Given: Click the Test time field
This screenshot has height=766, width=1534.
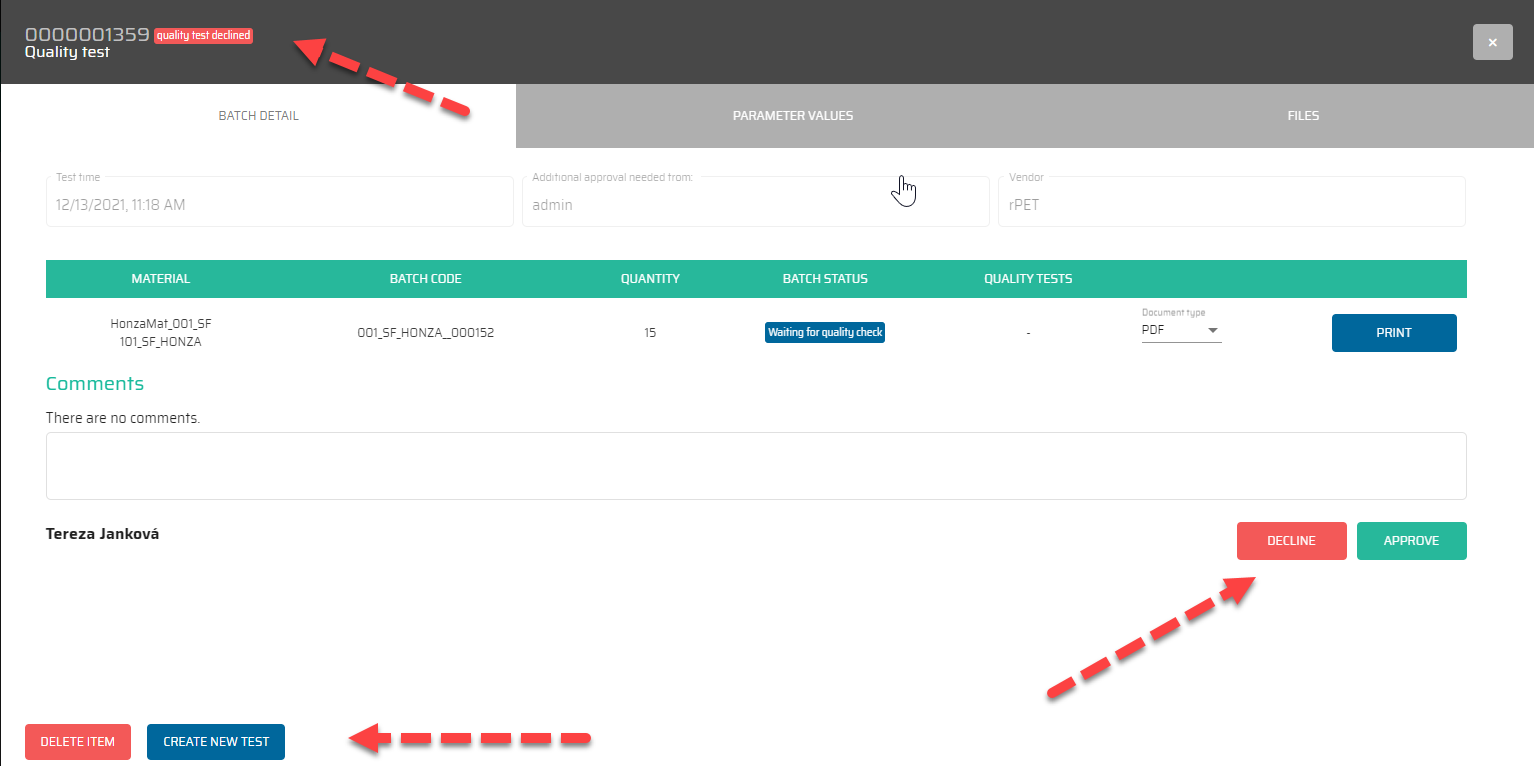Looking at the screenshot, I should [x=279, y=204].
